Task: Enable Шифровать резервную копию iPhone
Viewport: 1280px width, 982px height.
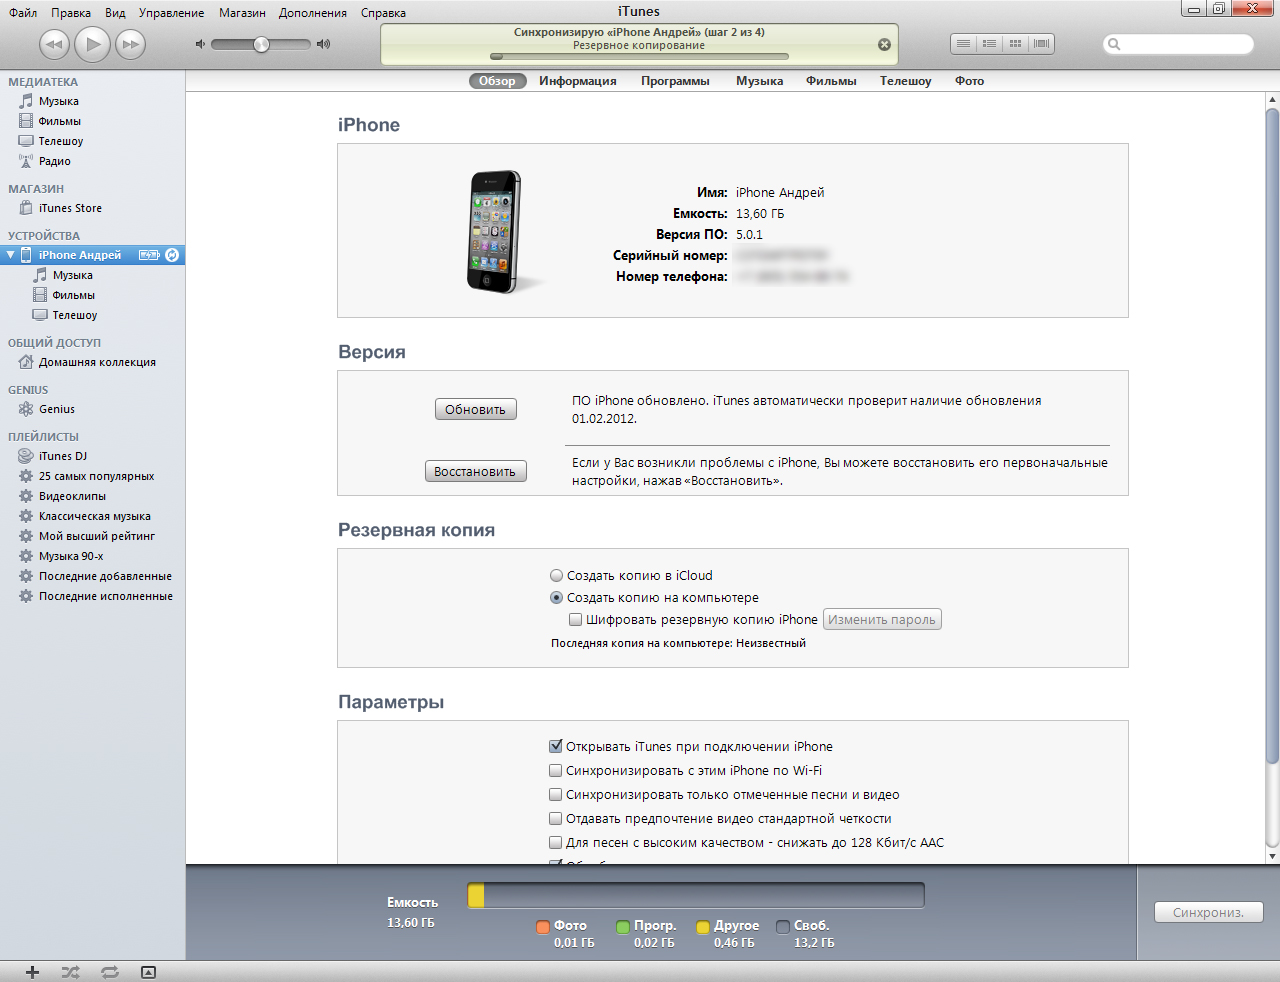Action: click(x=576, y=620)
